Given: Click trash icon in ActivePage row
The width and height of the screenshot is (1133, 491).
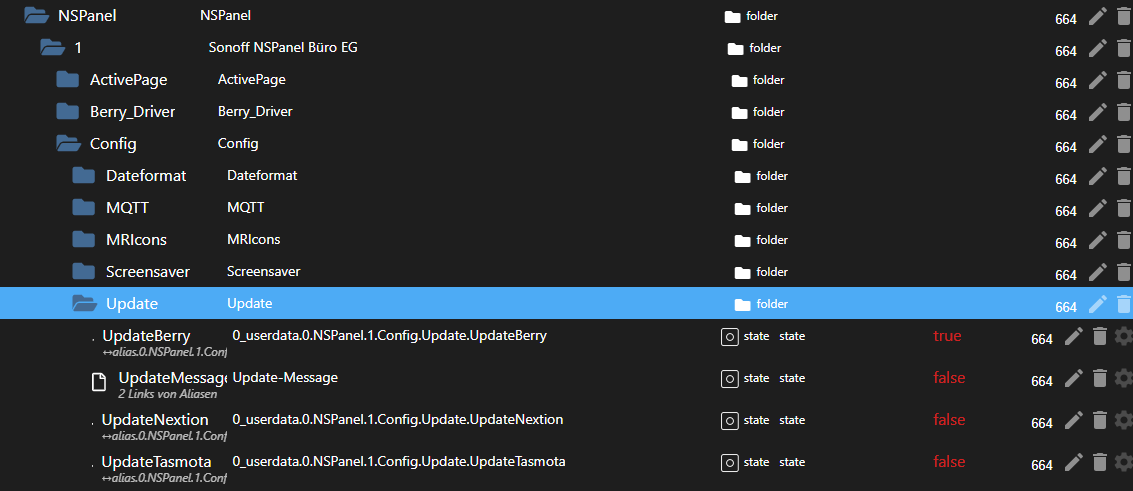Looking at the screenshot, I should (1123, 80).
